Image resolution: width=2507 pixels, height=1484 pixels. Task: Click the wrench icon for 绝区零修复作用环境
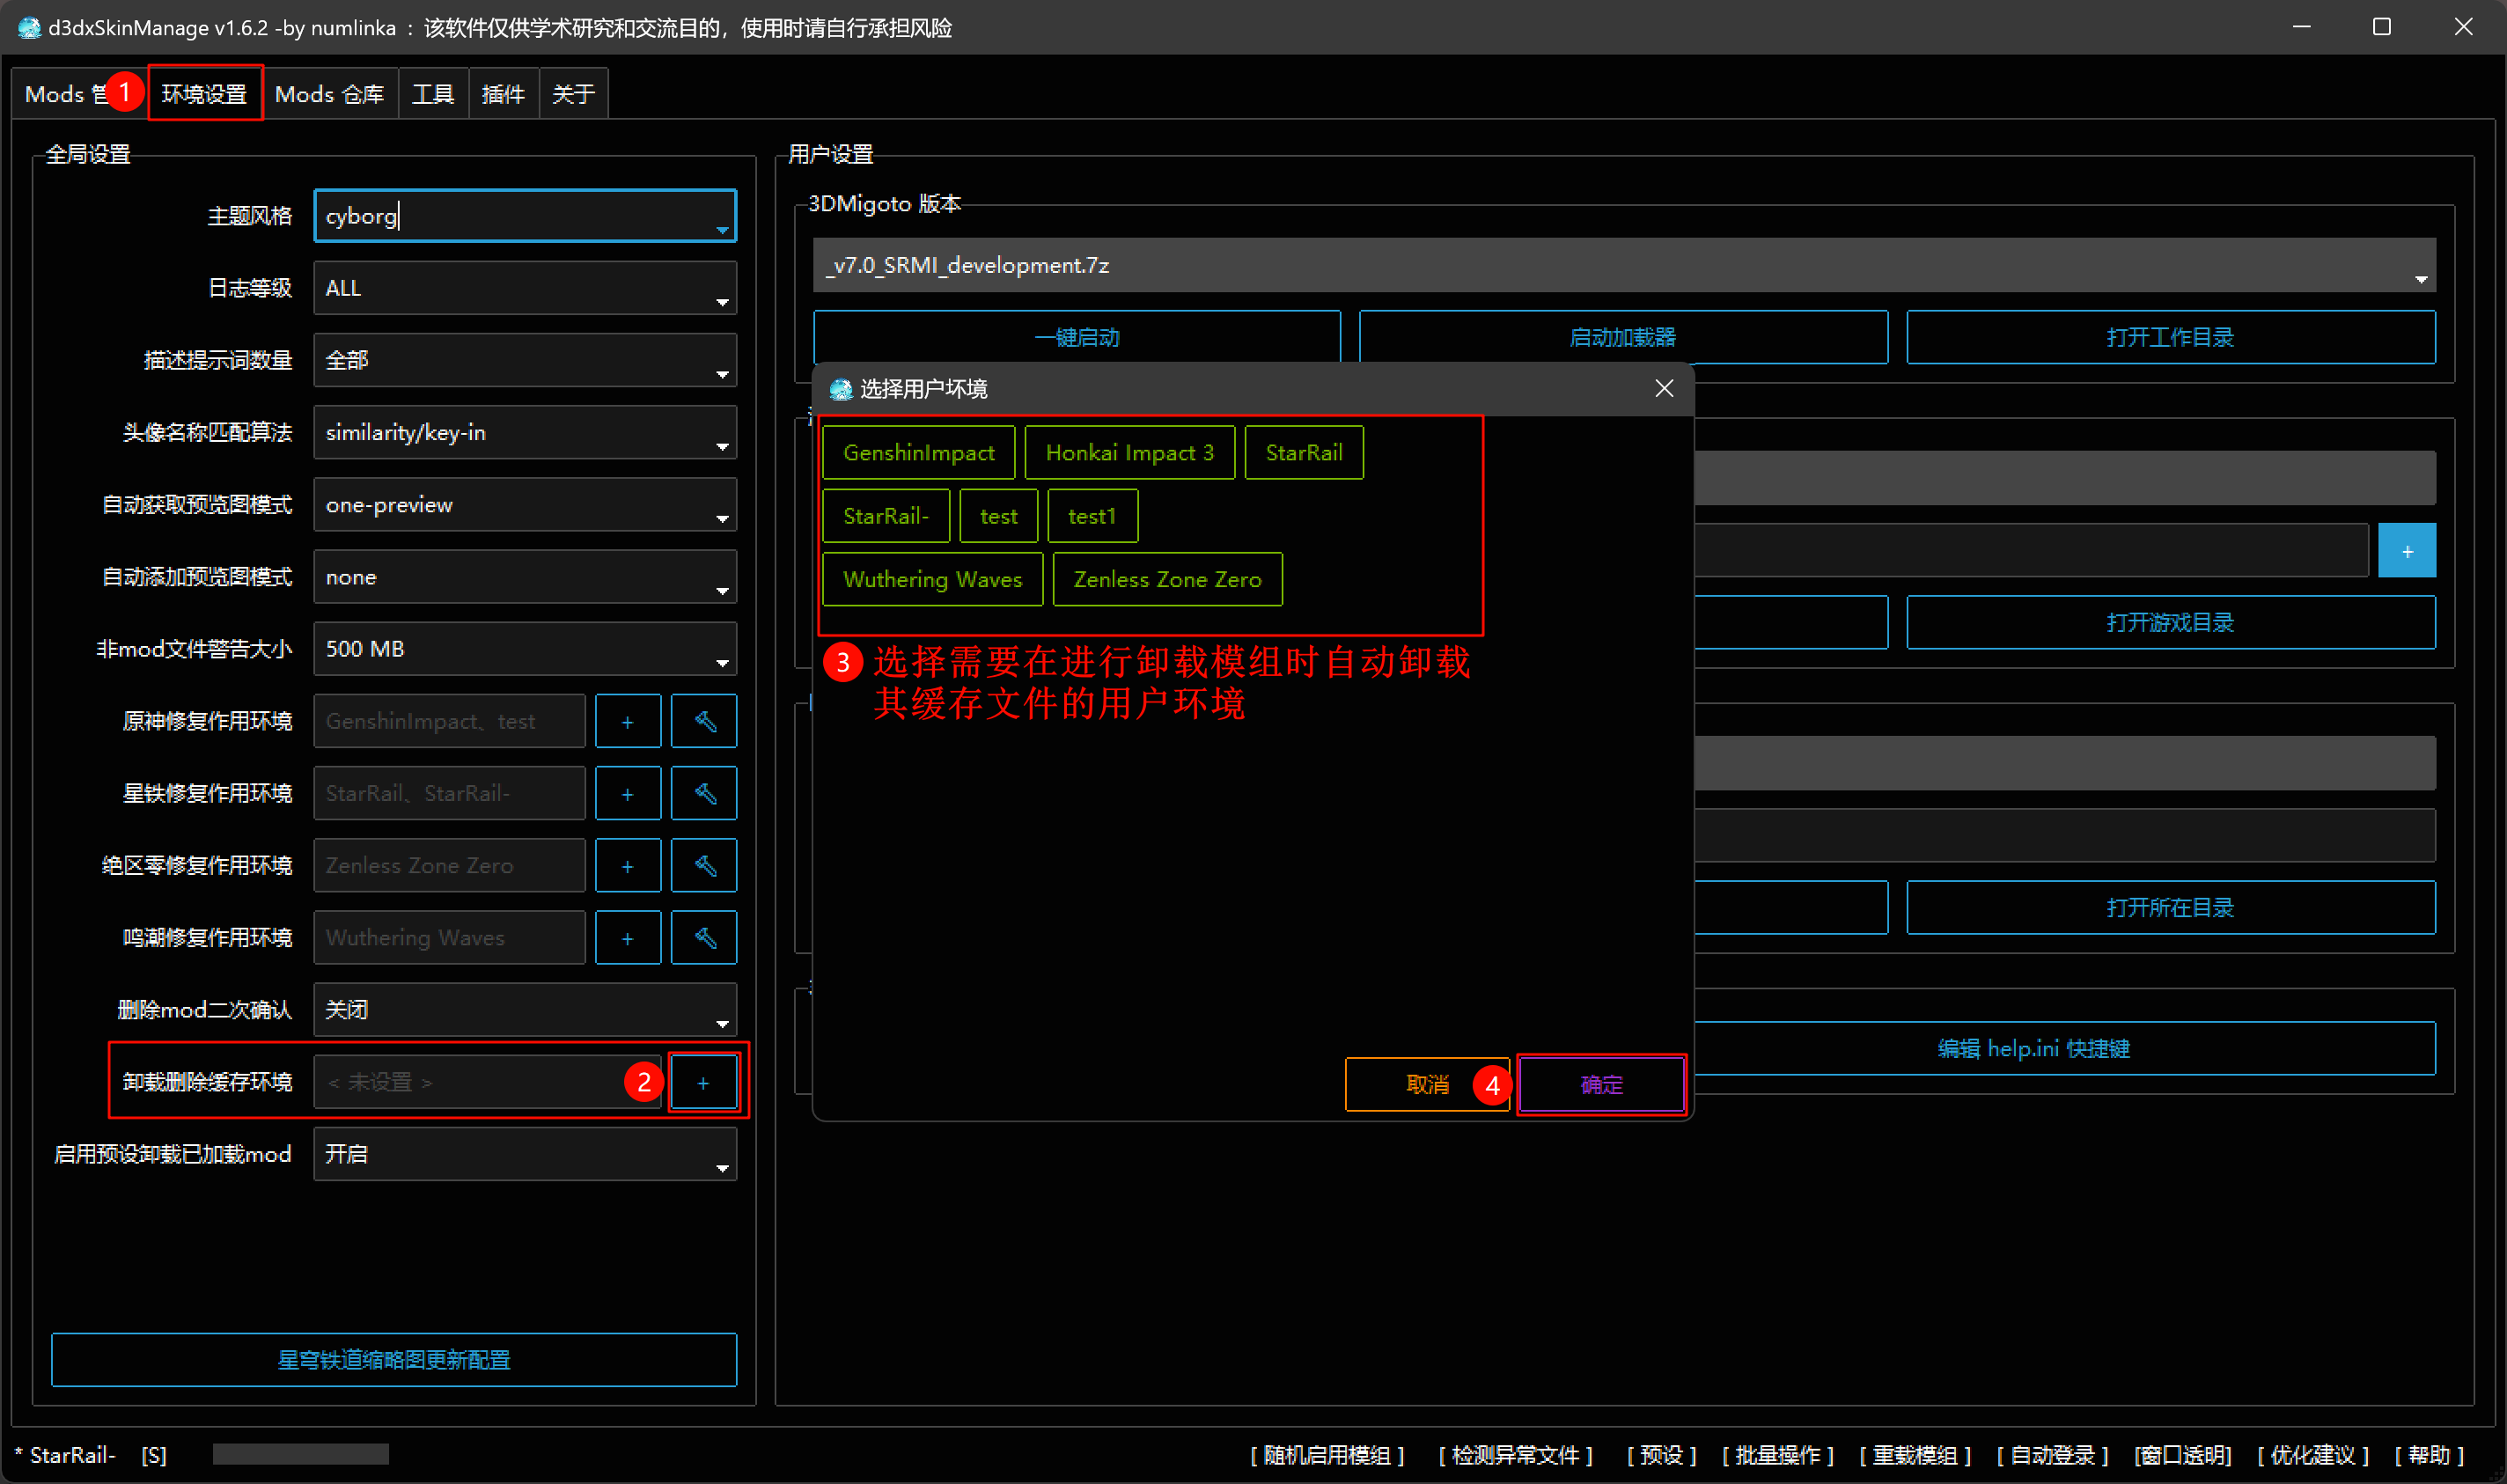tap(704, 865)
